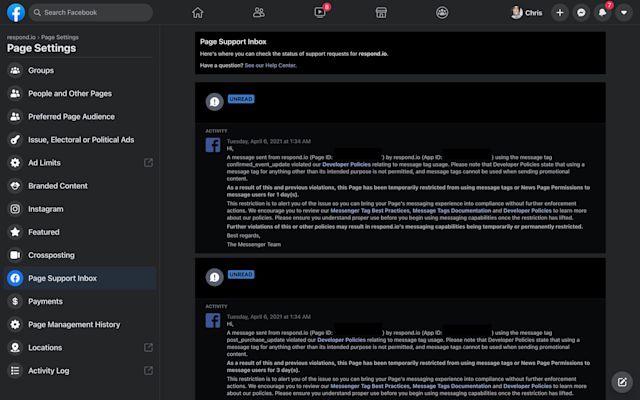
Task: Click first UNREAD badge
Action: [241, 99]
